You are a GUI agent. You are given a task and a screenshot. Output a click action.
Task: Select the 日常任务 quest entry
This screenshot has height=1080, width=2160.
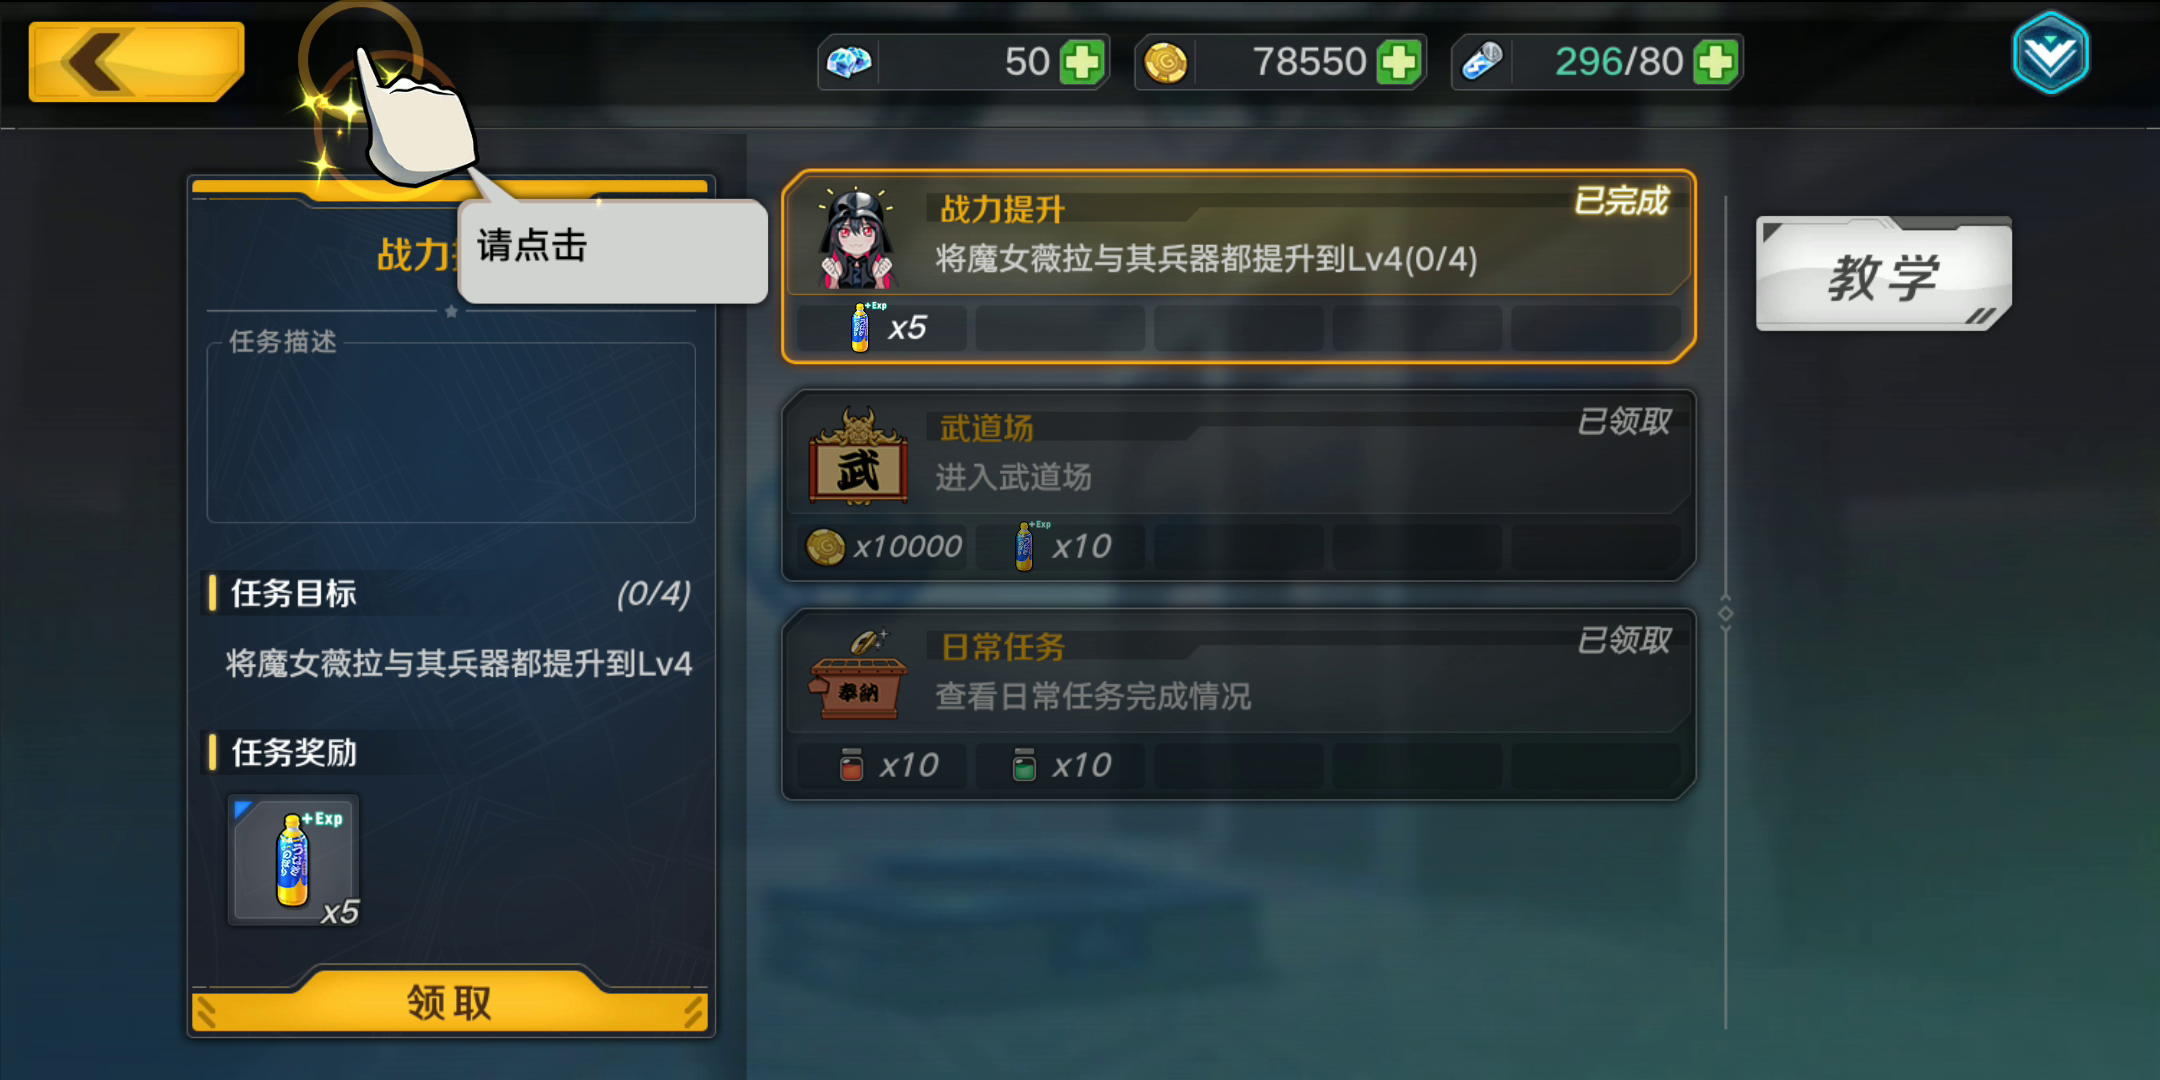pyautogui.click(x=1238, y=704)
